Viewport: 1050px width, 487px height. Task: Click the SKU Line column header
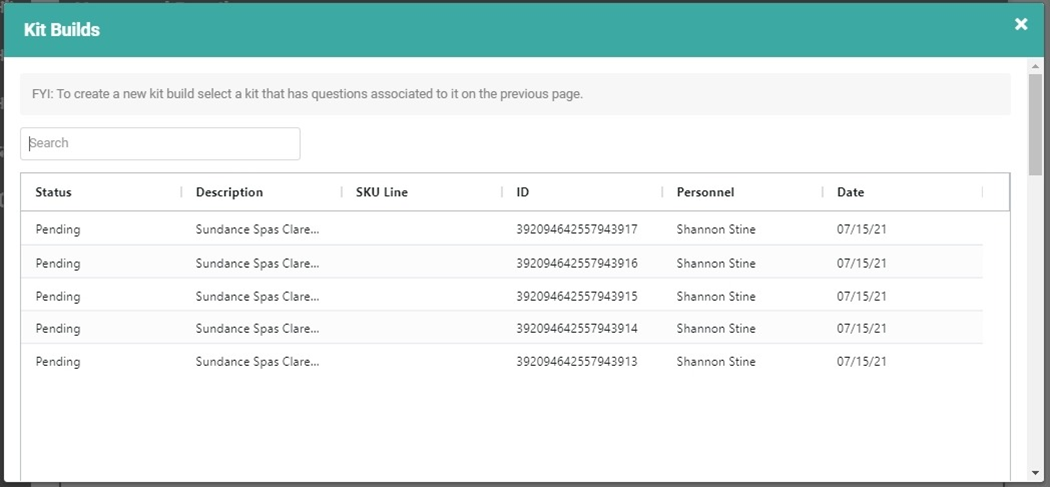(x=382, y=192)
